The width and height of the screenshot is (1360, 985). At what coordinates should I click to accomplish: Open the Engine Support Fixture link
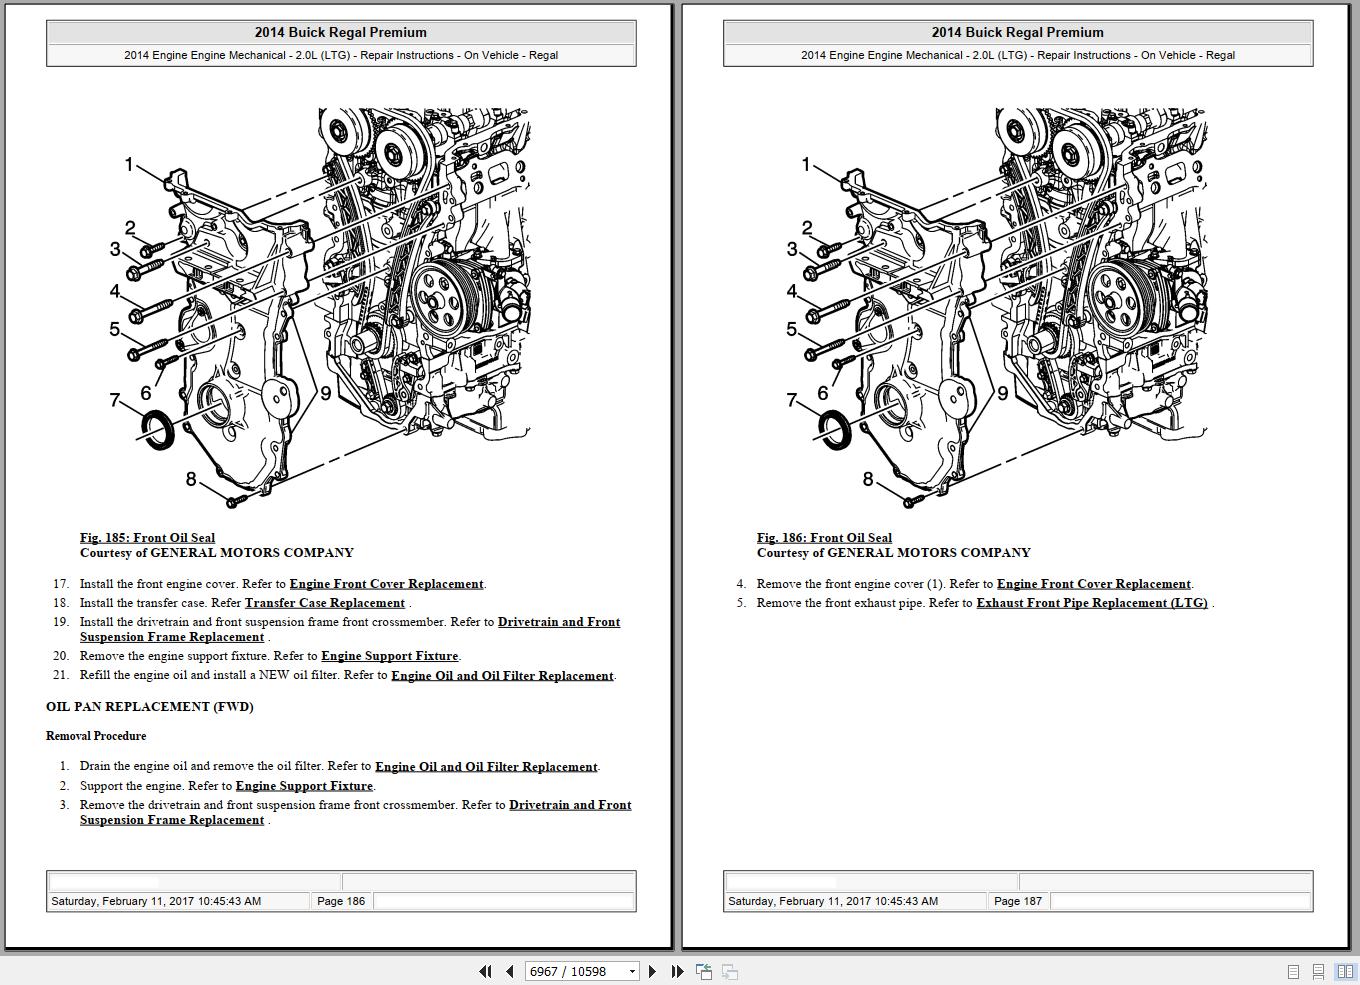pos(389,655)
